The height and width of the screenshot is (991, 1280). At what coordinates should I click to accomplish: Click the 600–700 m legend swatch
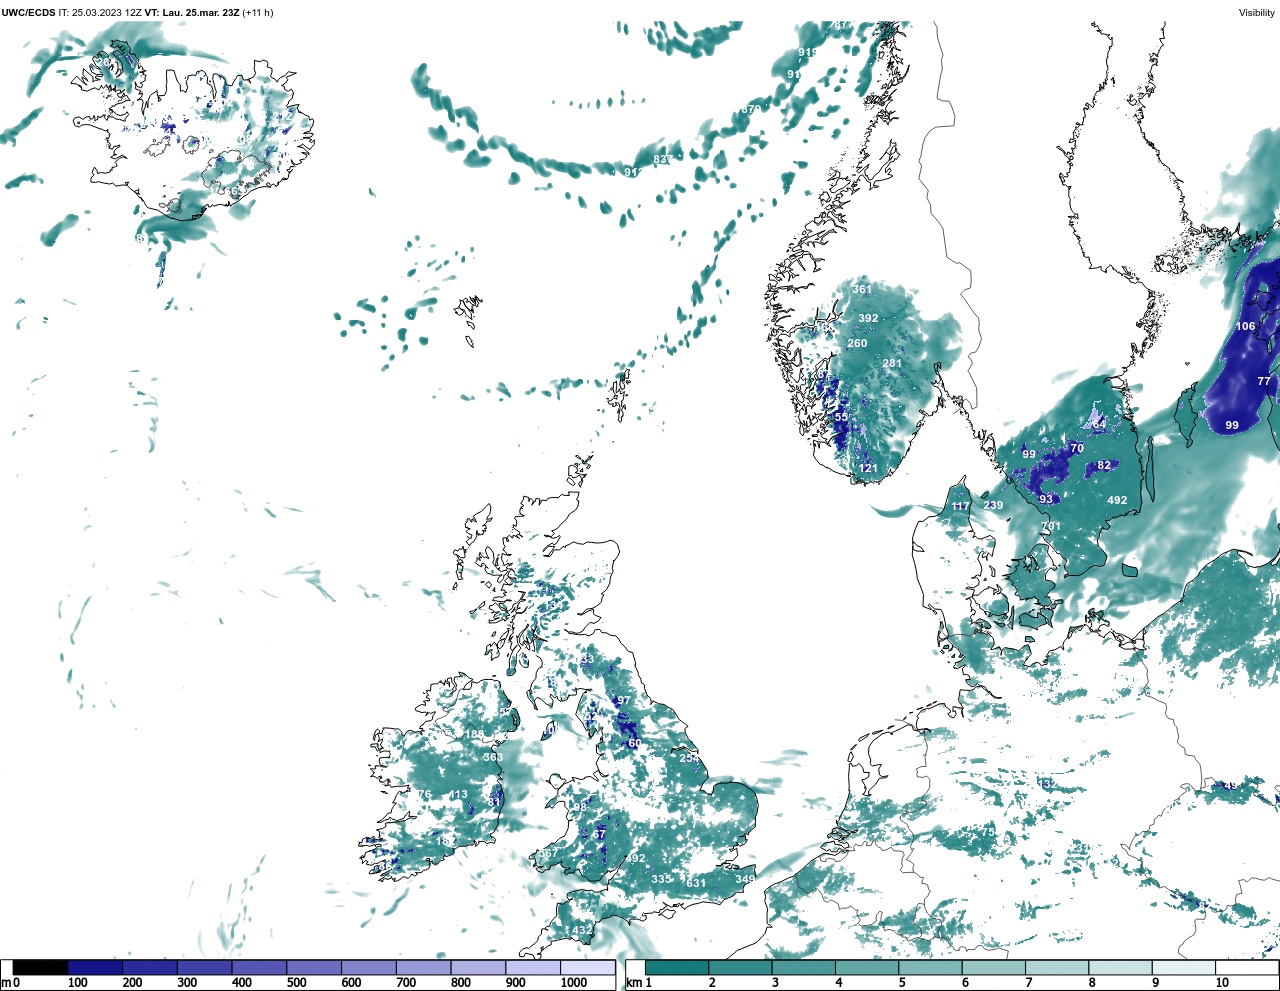point(368,968)
